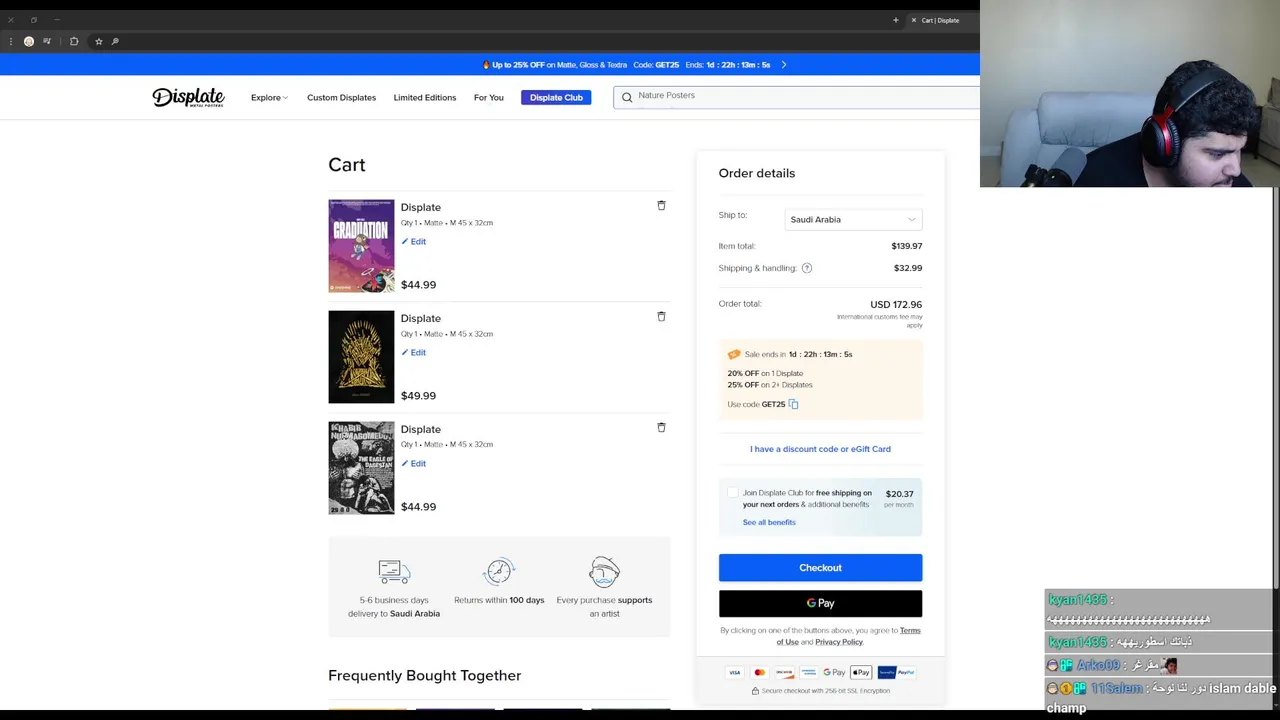The height and width of the screenshot is (720, 1280).
Task: Open the Ship to Saudi Arabia dropdown
Action: [x=853, y=219]
